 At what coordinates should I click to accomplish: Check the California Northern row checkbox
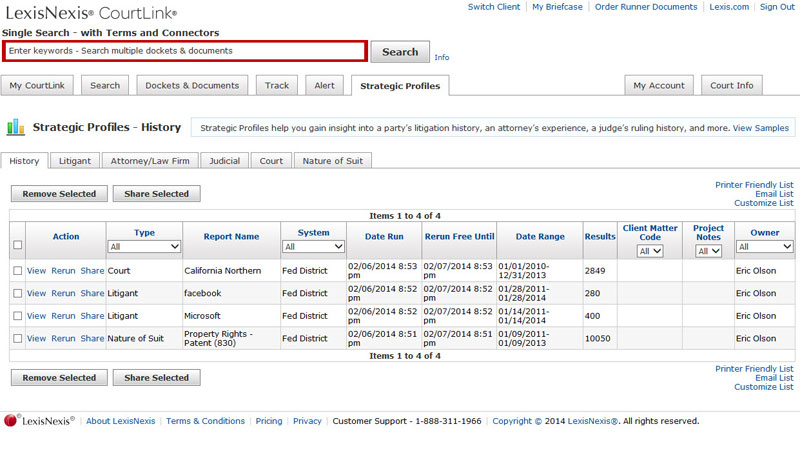(17, 270)
